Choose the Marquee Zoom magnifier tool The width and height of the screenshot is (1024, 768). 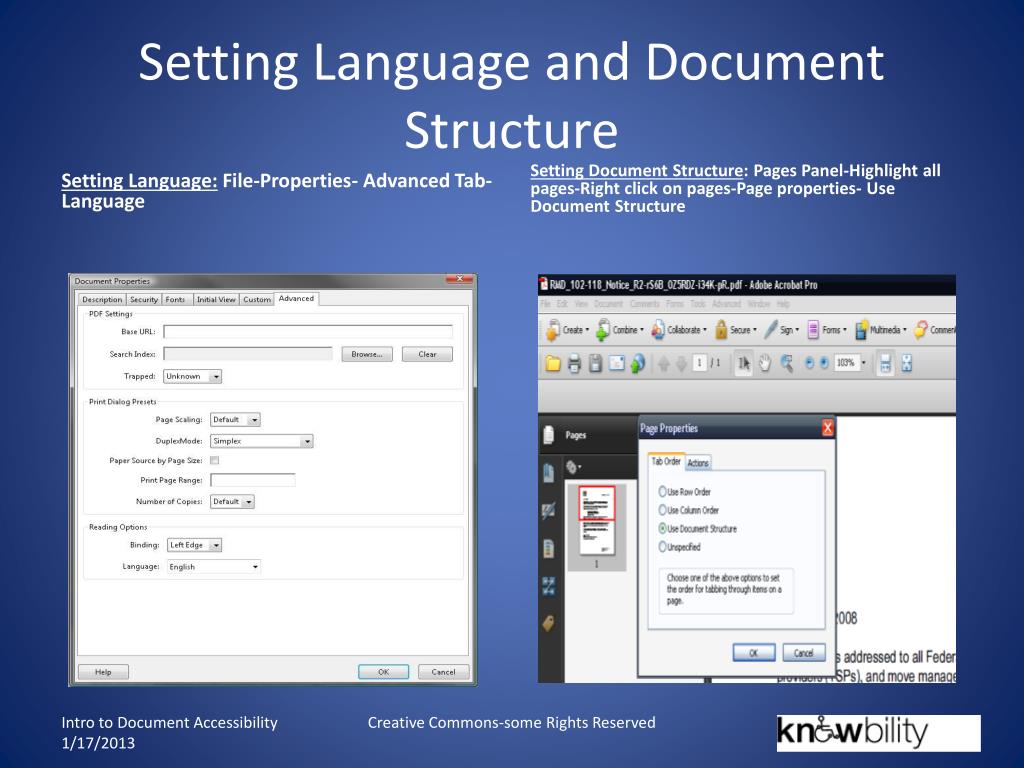pos(787,363)
